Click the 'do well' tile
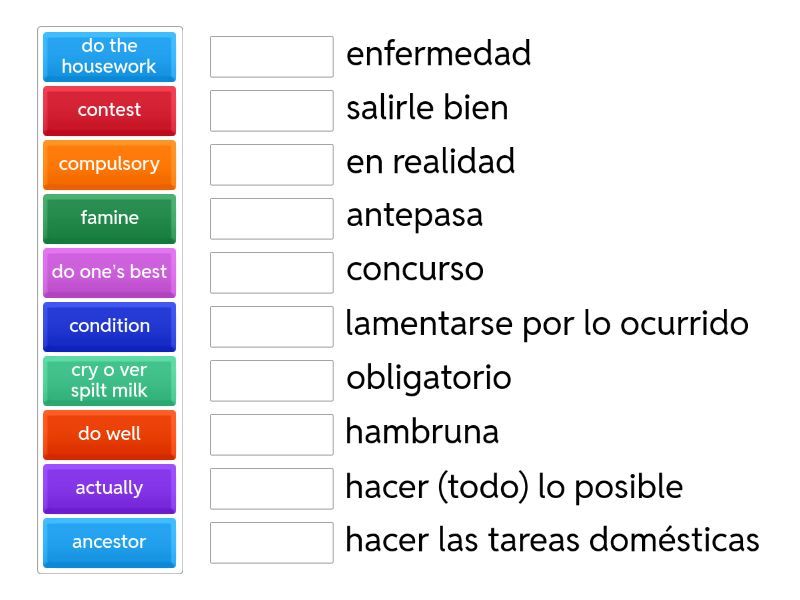This screenshot has width=800, height=600. tap(109, 434)
